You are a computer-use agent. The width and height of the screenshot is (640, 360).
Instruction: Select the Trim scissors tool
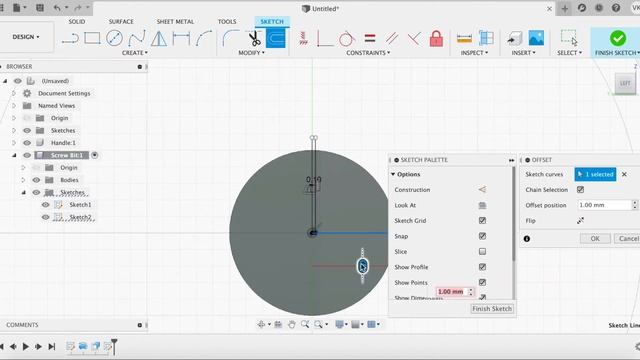coord(254,38)
